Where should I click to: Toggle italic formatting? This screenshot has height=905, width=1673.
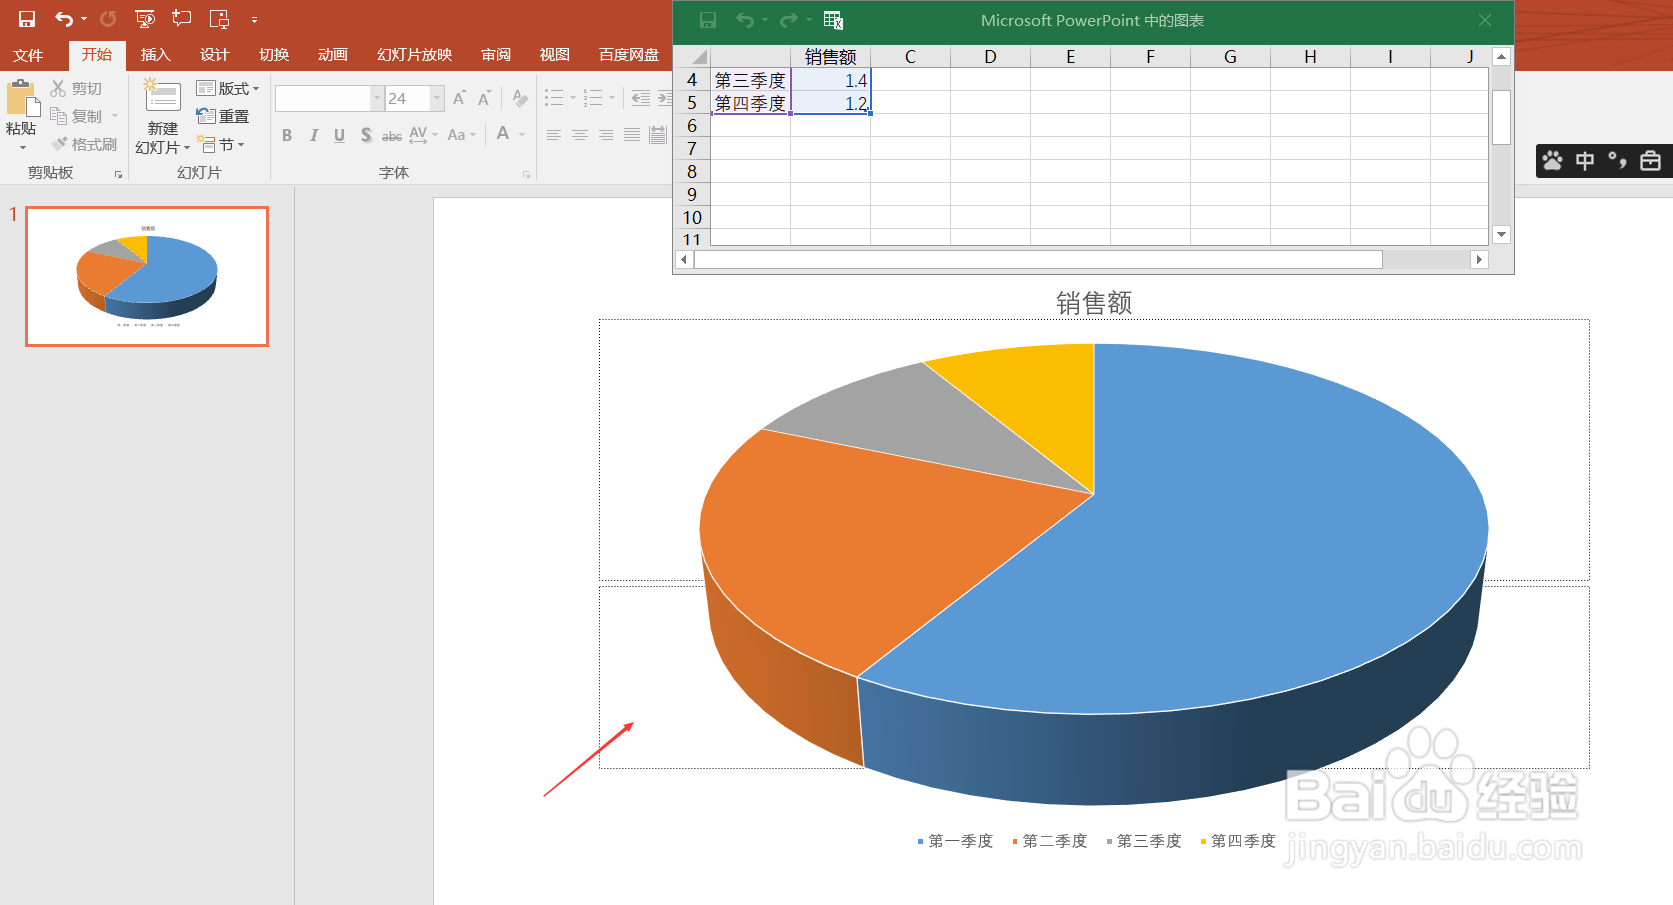pos(313,135)
